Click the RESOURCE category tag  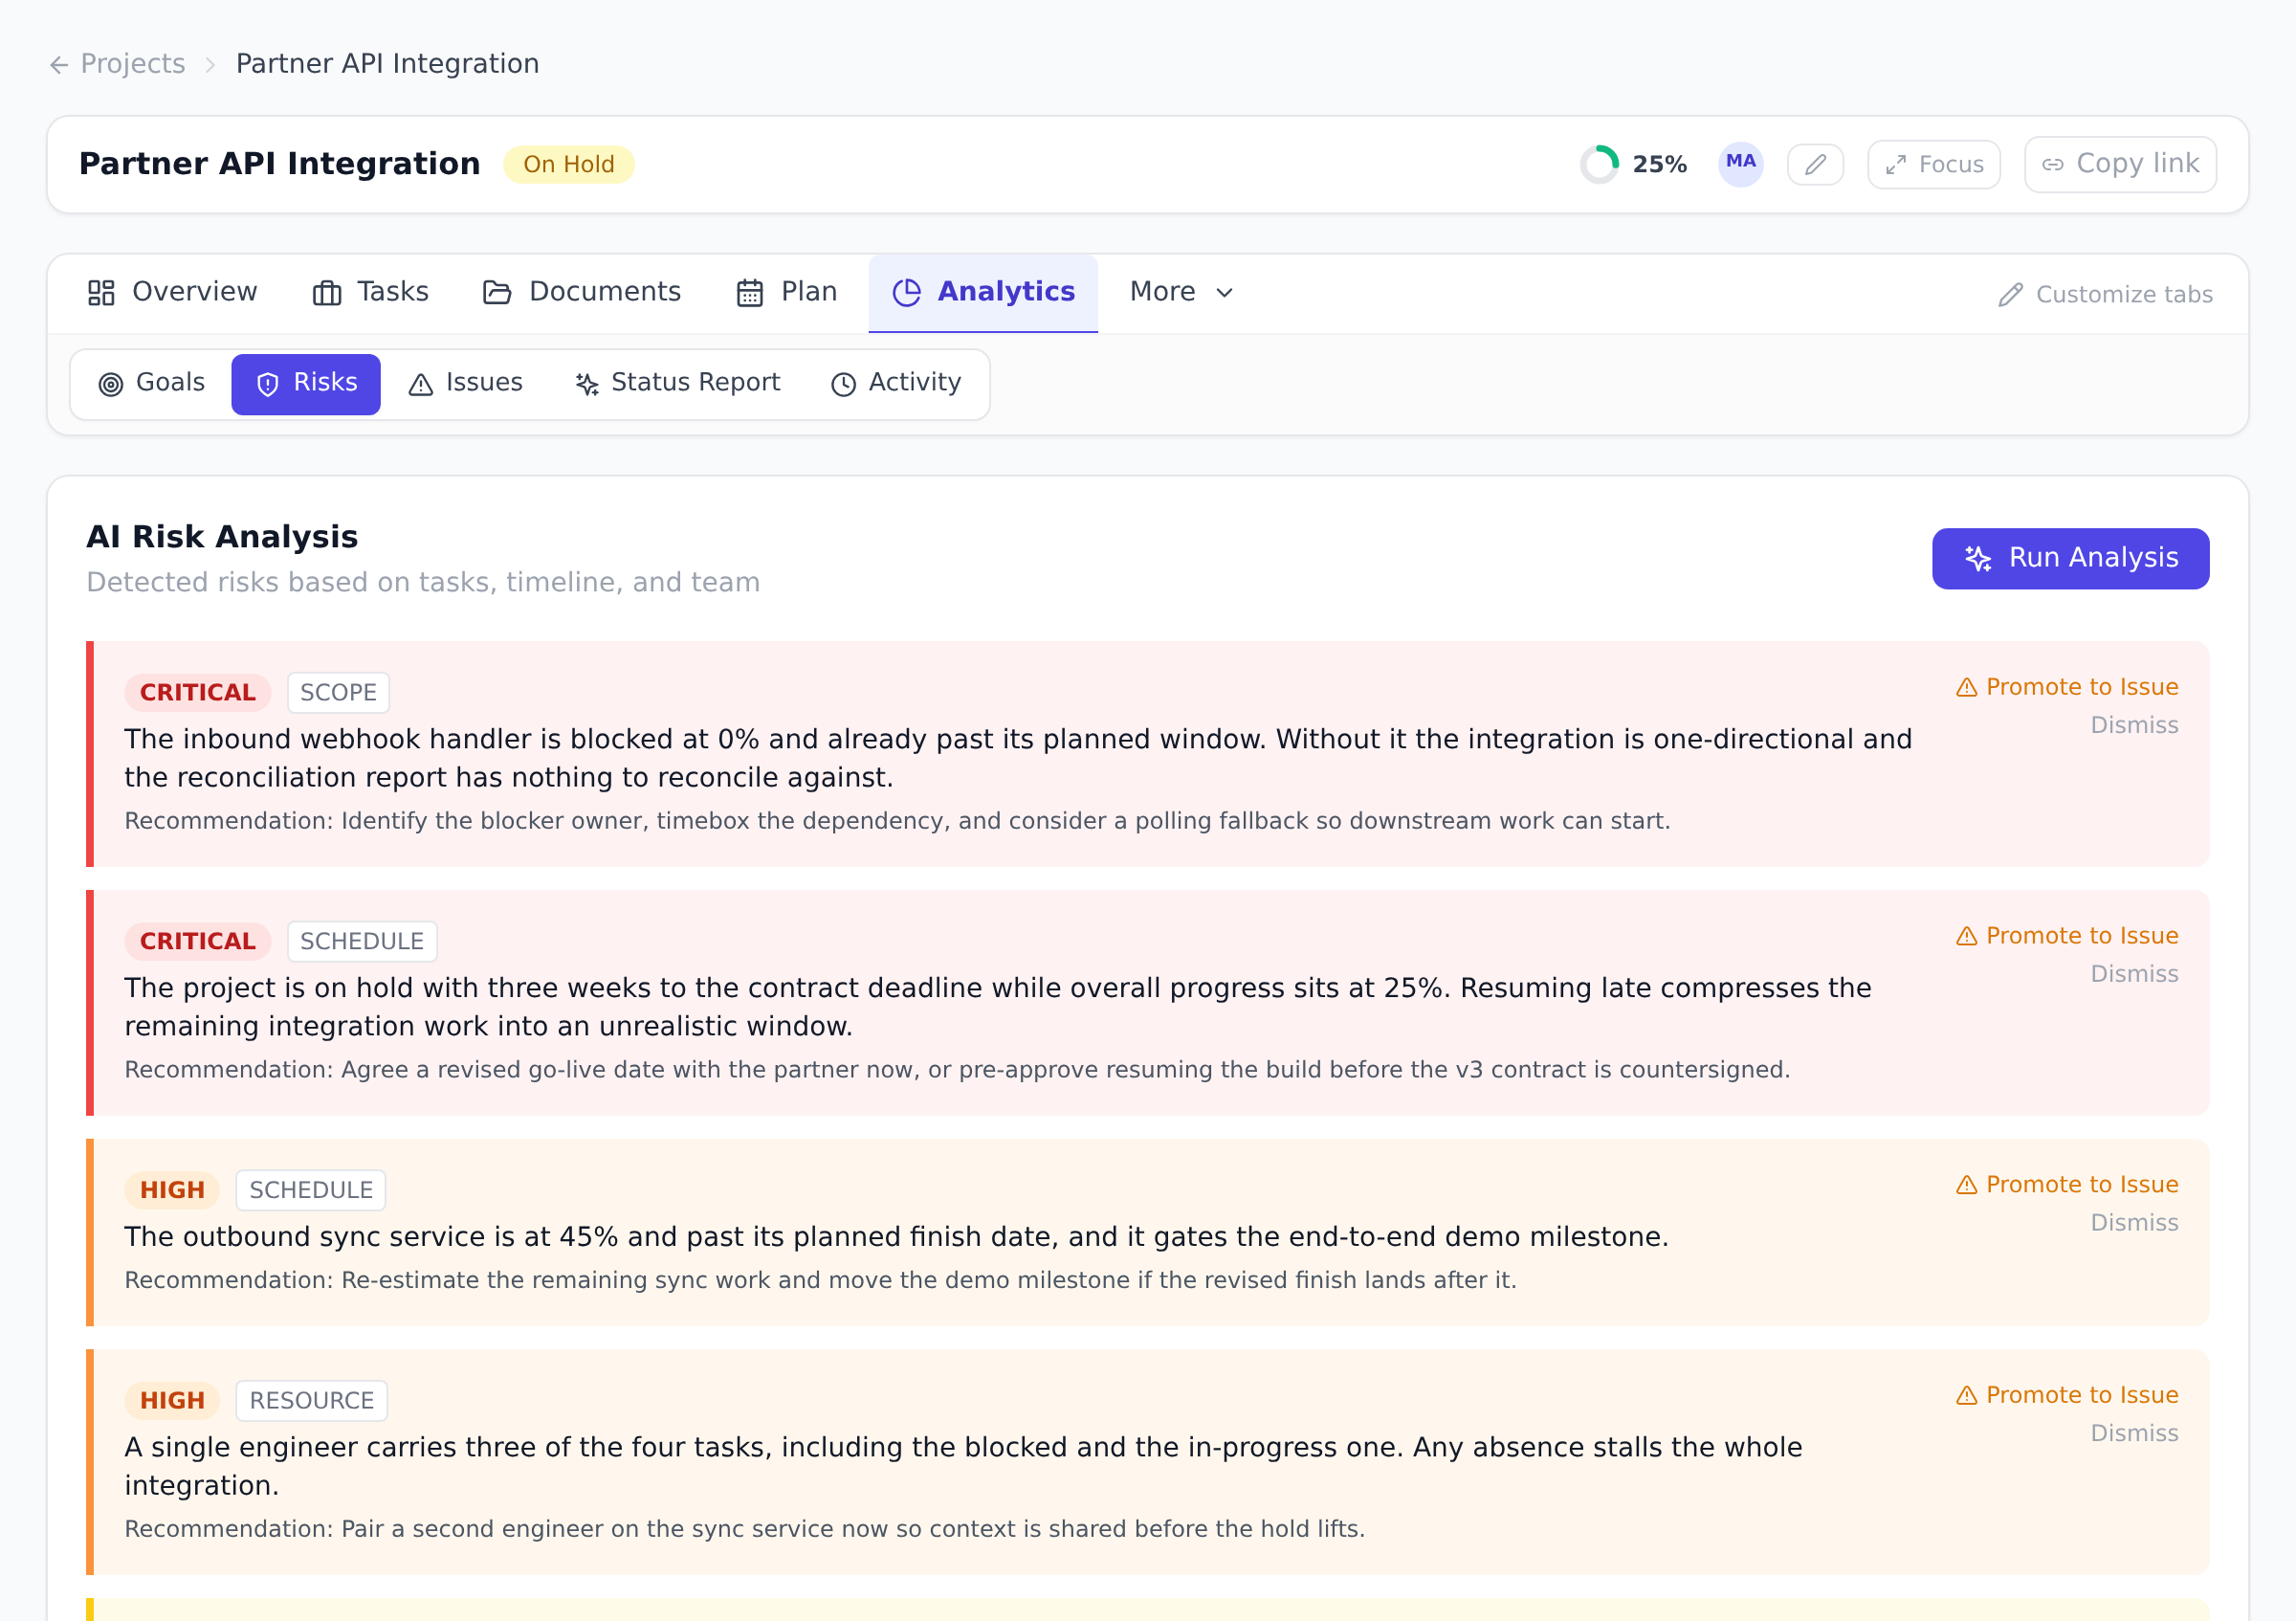312,1401
